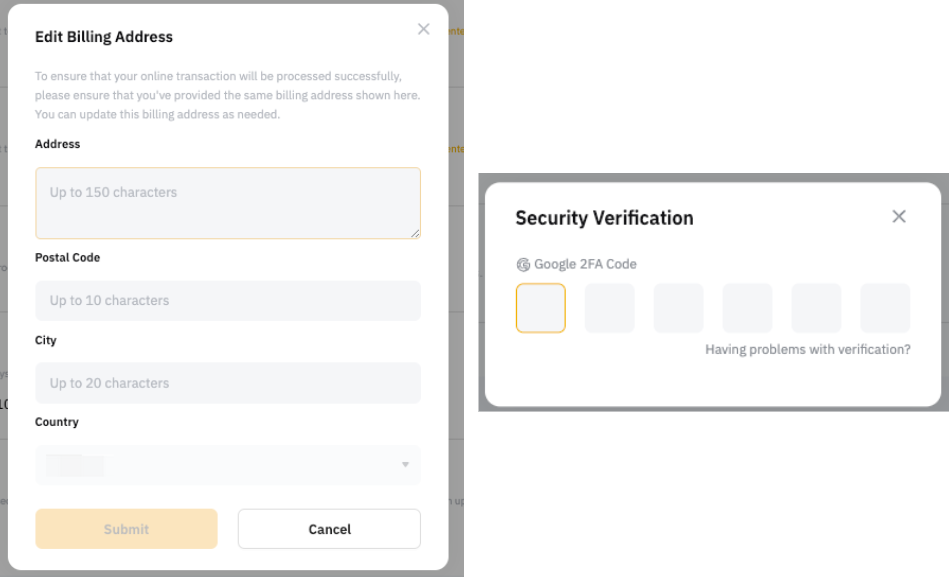Screen dimensions: 949x577
Task: Open the Country selection field
Action: click(228, 465)
